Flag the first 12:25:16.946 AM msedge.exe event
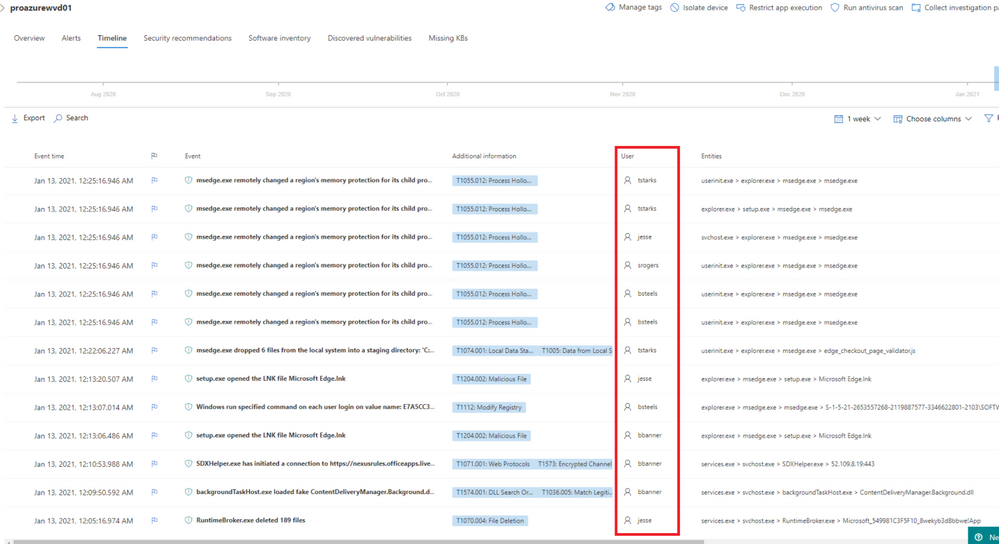The height and width of the screenshot is (544, 999). 154,180
